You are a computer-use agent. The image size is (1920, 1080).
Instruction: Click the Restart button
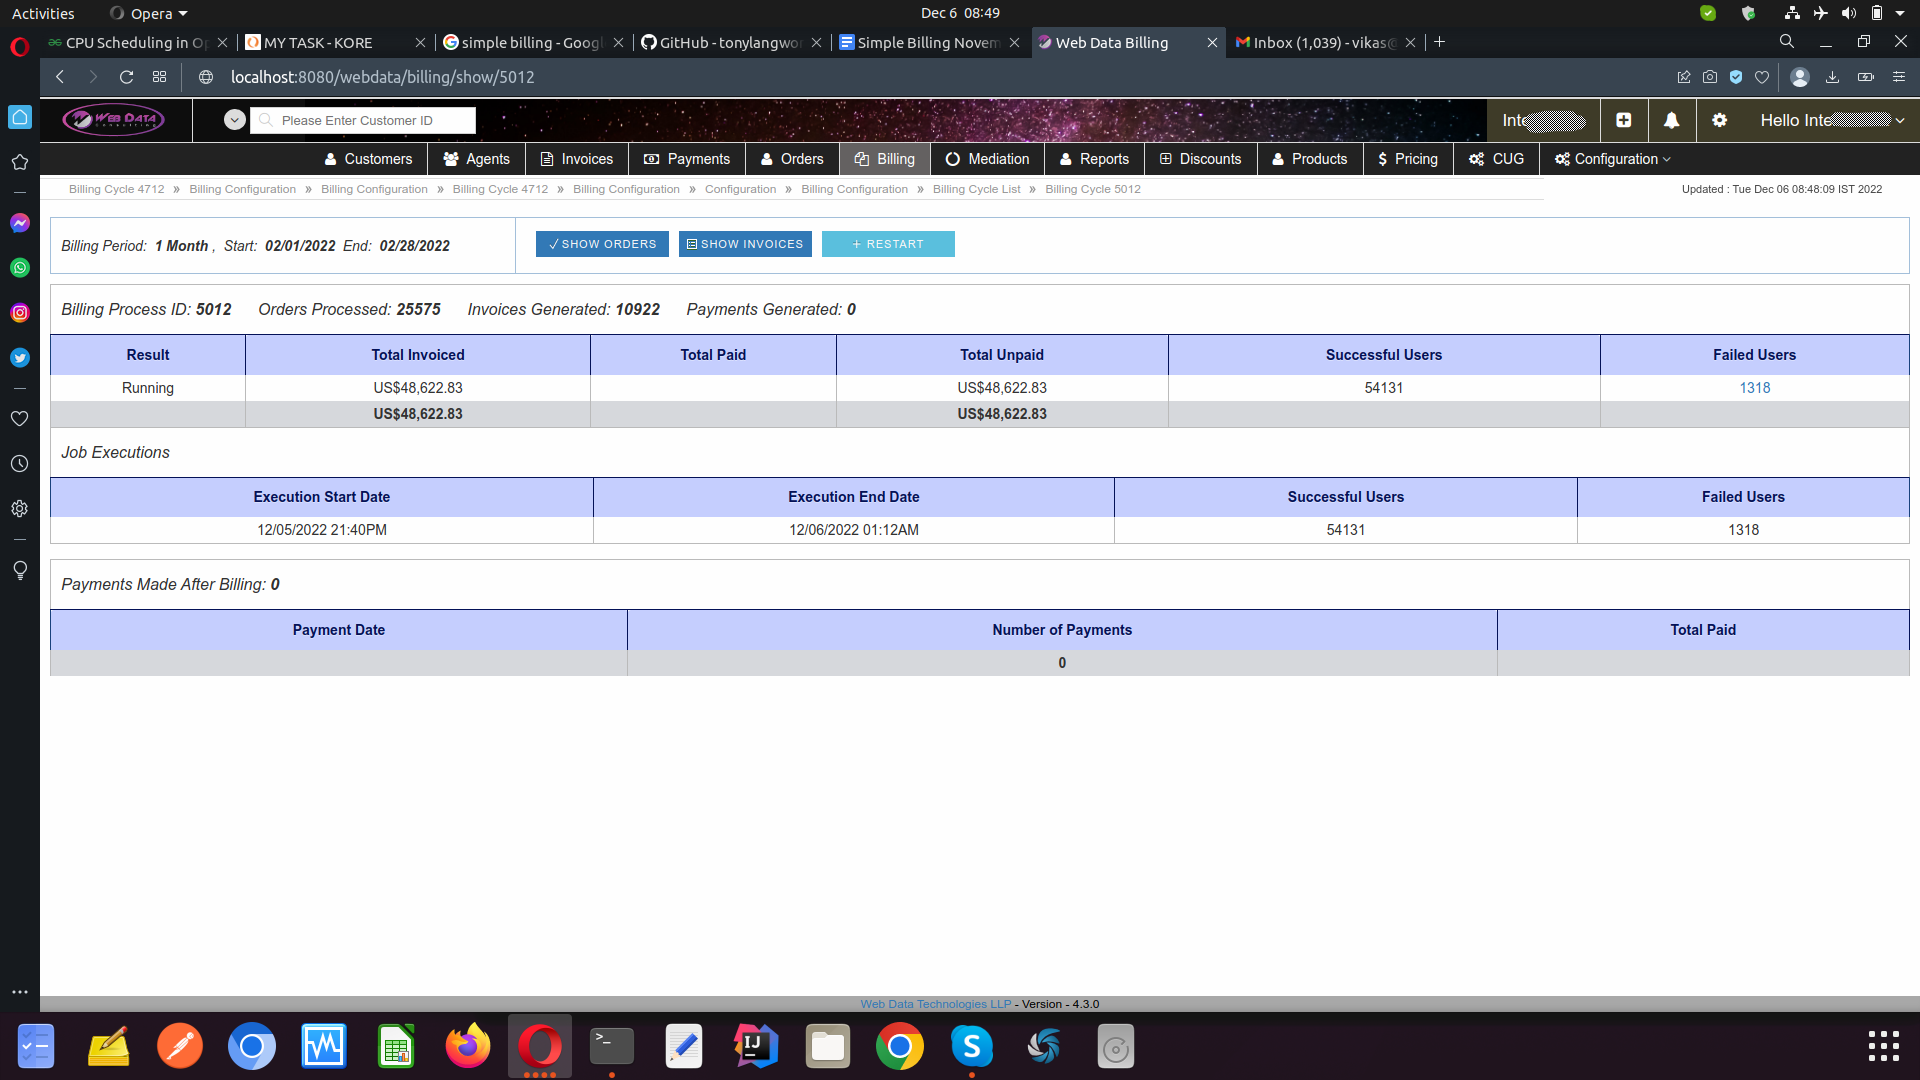click(887, 244)
